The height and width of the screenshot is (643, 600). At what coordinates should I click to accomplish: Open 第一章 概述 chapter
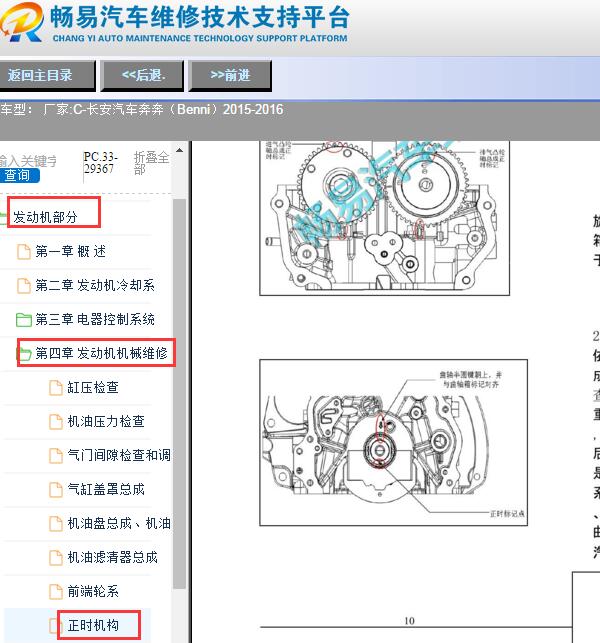click(71, 251)
